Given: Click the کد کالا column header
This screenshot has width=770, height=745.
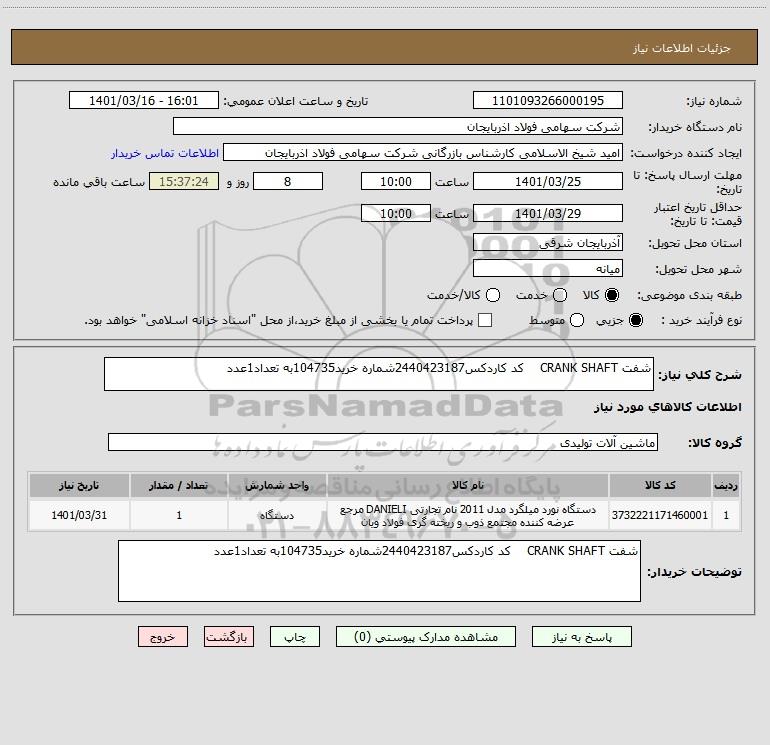Looking at the screenshot, I should (660, 485).
